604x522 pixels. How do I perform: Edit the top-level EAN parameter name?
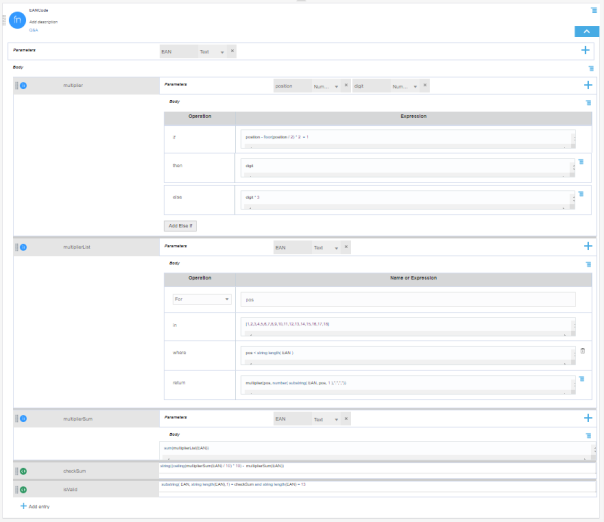coord(179,52)
